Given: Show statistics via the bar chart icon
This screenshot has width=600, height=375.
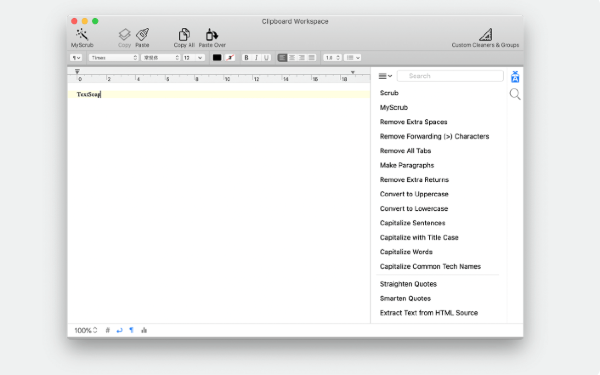Looking at the screenshot, I should tap(144, 330).
